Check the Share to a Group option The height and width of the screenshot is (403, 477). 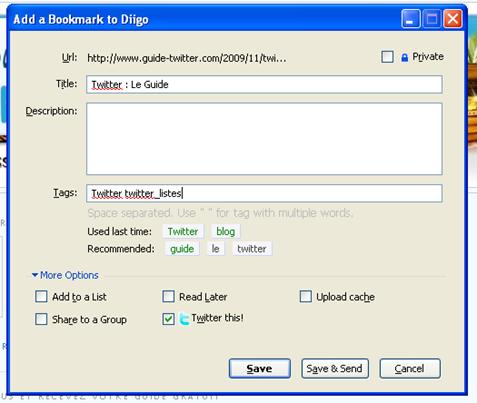(x=41, y=319)
